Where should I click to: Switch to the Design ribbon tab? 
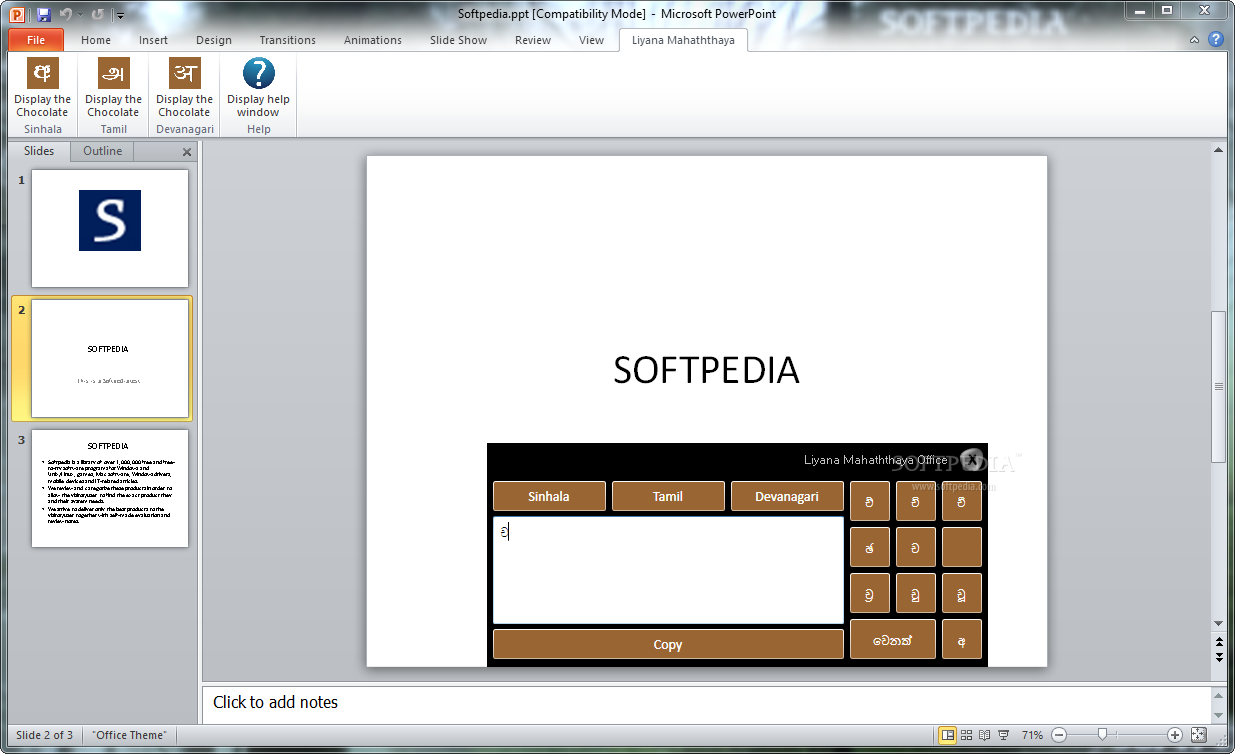click(x=214, y=40)
